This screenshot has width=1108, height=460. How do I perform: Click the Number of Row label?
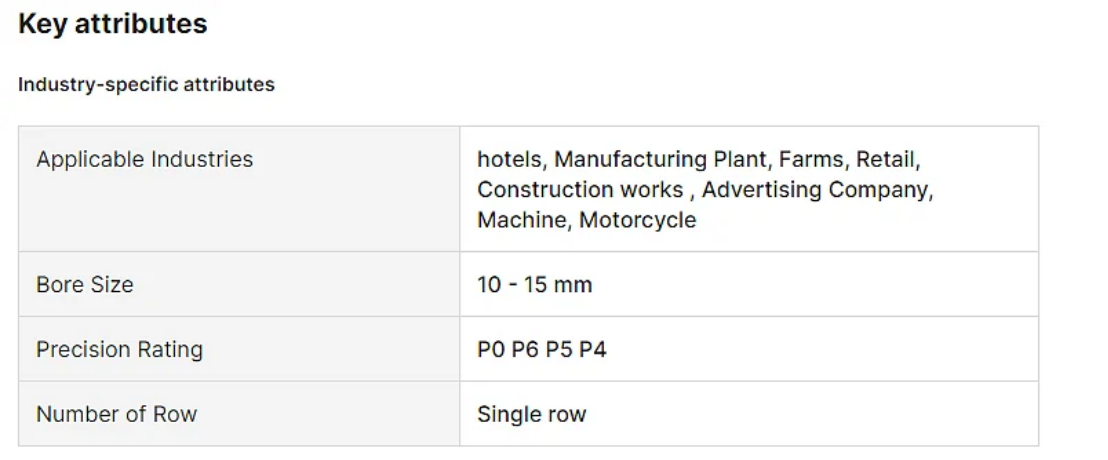[x=117, y=414]
